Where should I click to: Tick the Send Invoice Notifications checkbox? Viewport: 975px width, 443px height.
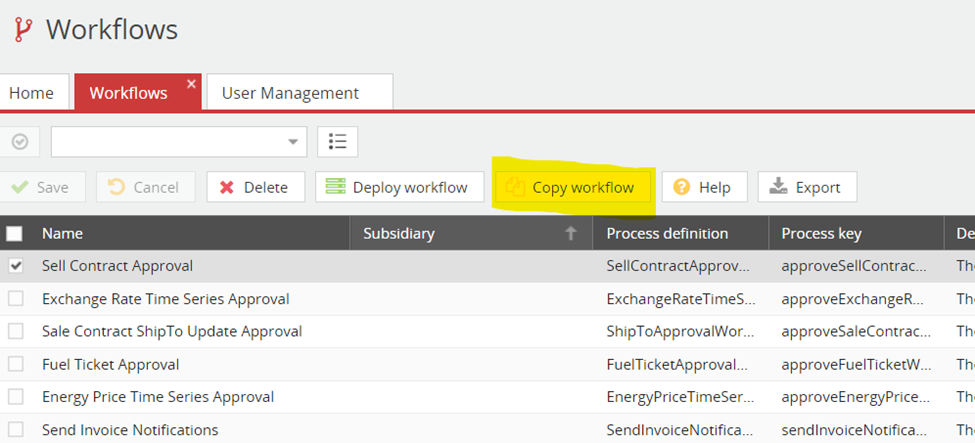[15, 430]
